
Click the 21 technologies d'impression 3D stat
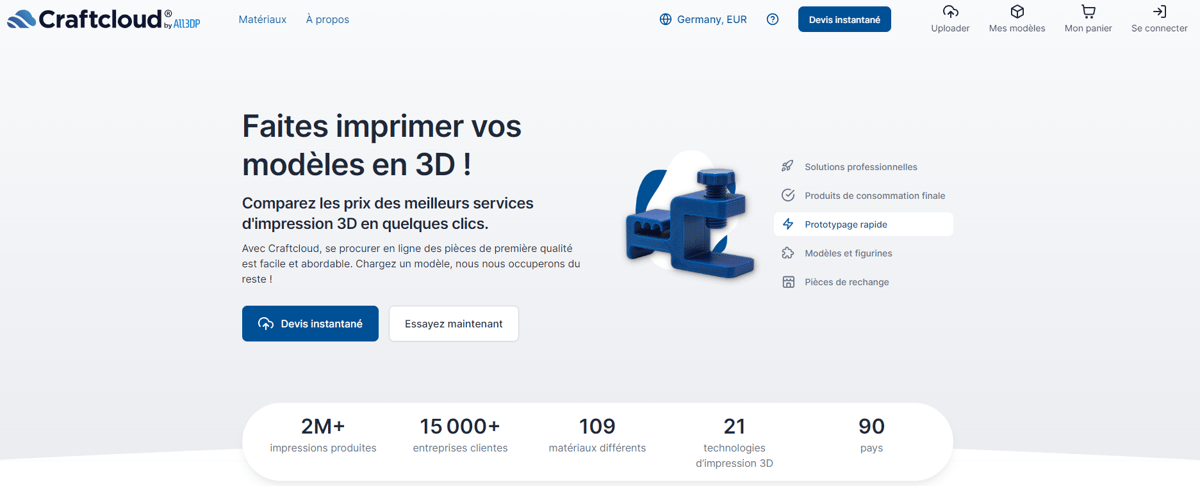[734, 442]
